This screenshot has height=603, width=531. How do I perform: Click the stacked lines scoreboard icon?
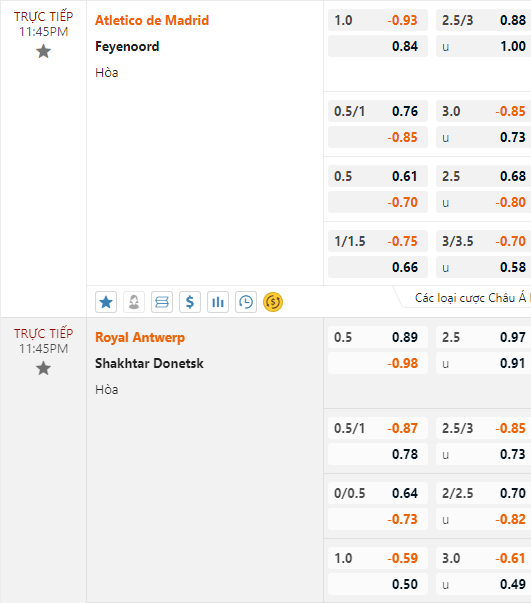coord(162,302)
